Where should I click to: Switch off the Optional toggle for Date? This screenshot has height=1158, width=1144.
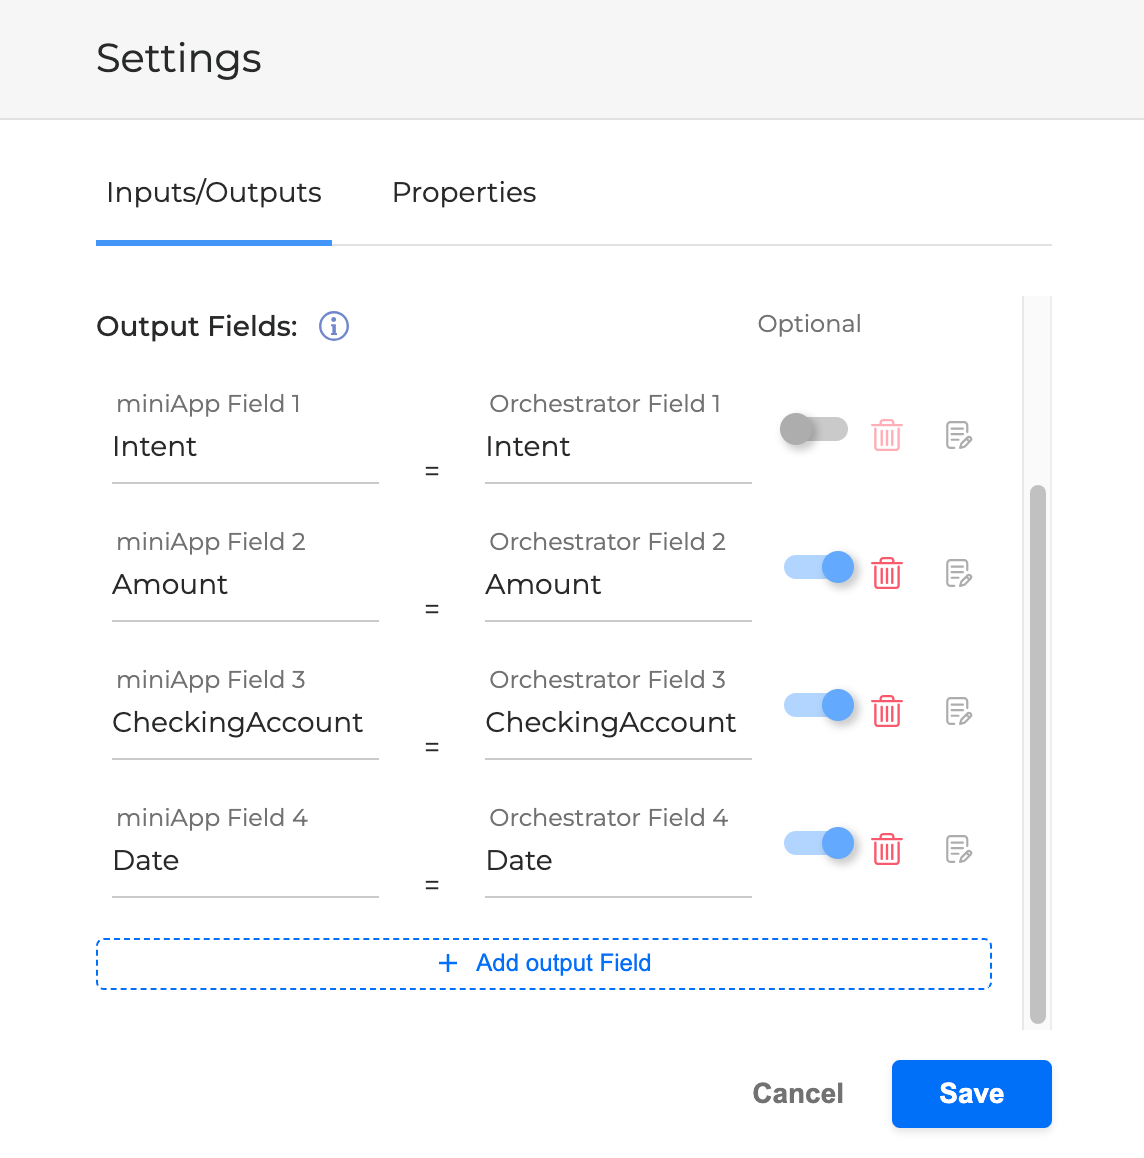(818, 844)
